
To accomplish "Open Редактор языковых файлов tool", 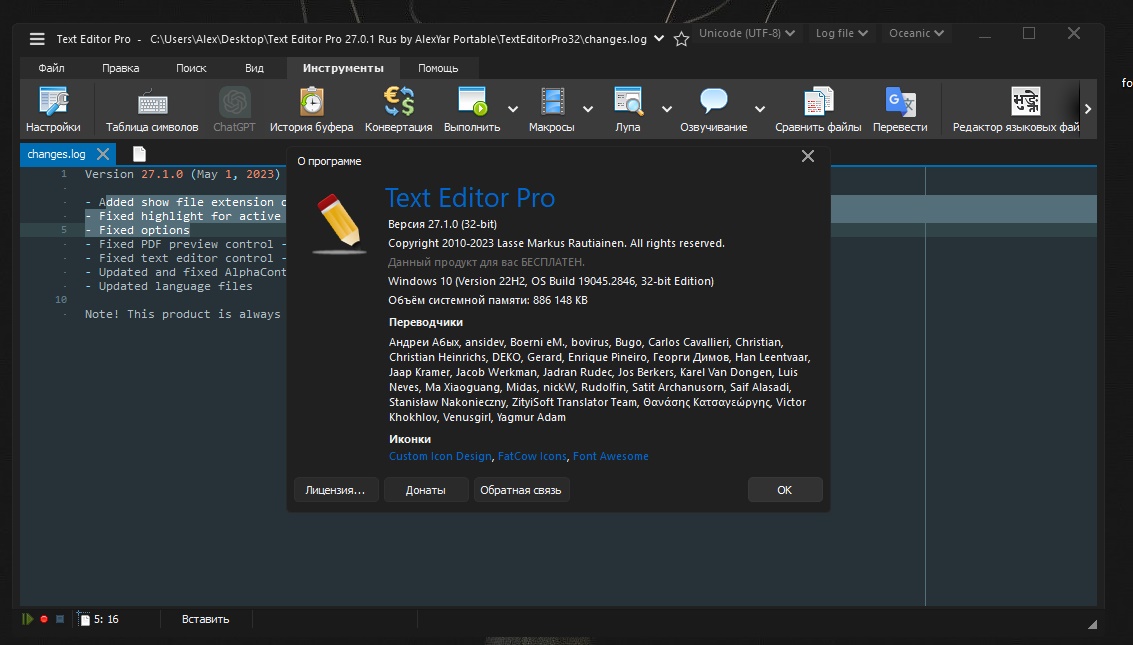I will (x=1016, y=109).
